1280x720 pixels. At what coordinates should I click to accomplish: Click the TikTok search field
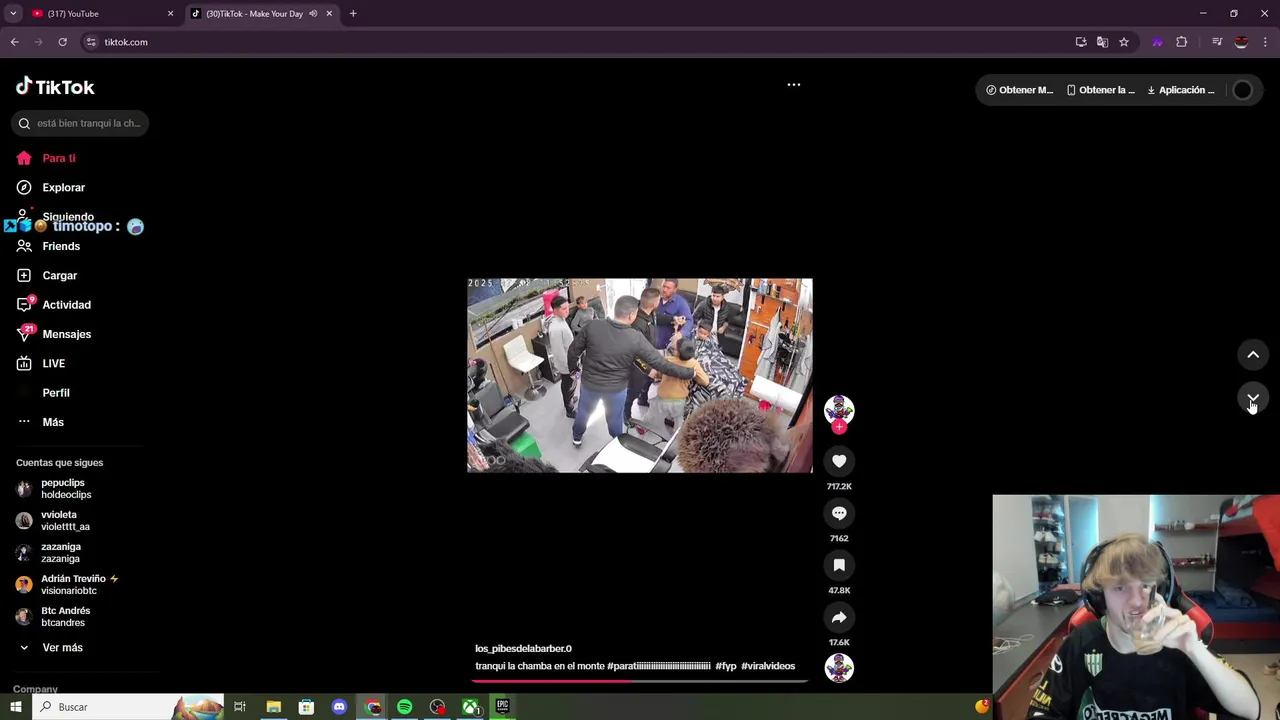coord(80,123)
